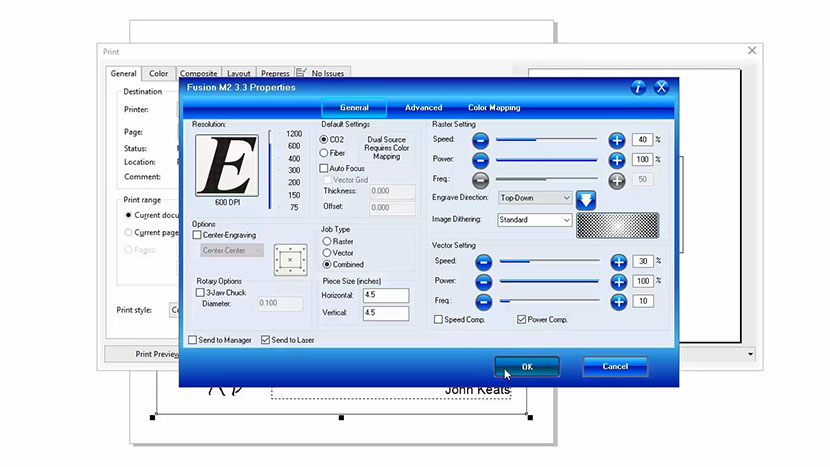830x467 pixels.
Task: Click the Horizontal piece size field
Action: pos(386,295)
